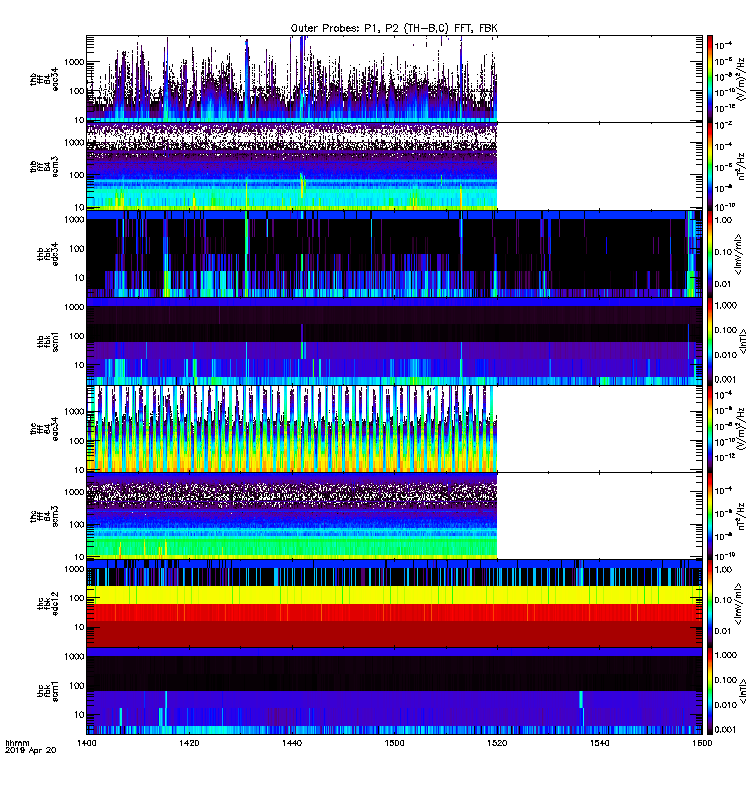Click the '2019 Apr 20' date label
This screenshot has height=800, width=750.
30,750
